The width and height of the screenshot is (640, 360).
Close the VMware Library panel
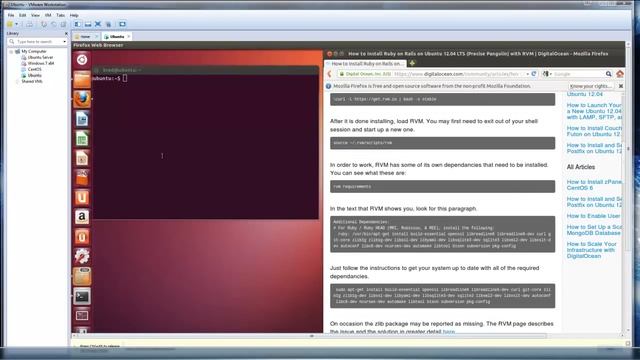coord(66,33)
